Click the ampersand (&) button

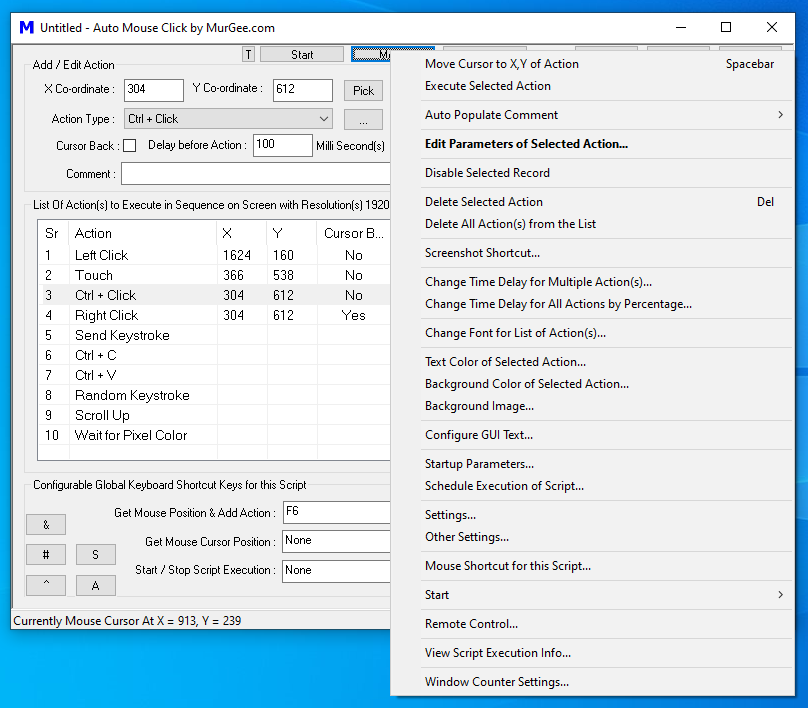coord(46,525)
